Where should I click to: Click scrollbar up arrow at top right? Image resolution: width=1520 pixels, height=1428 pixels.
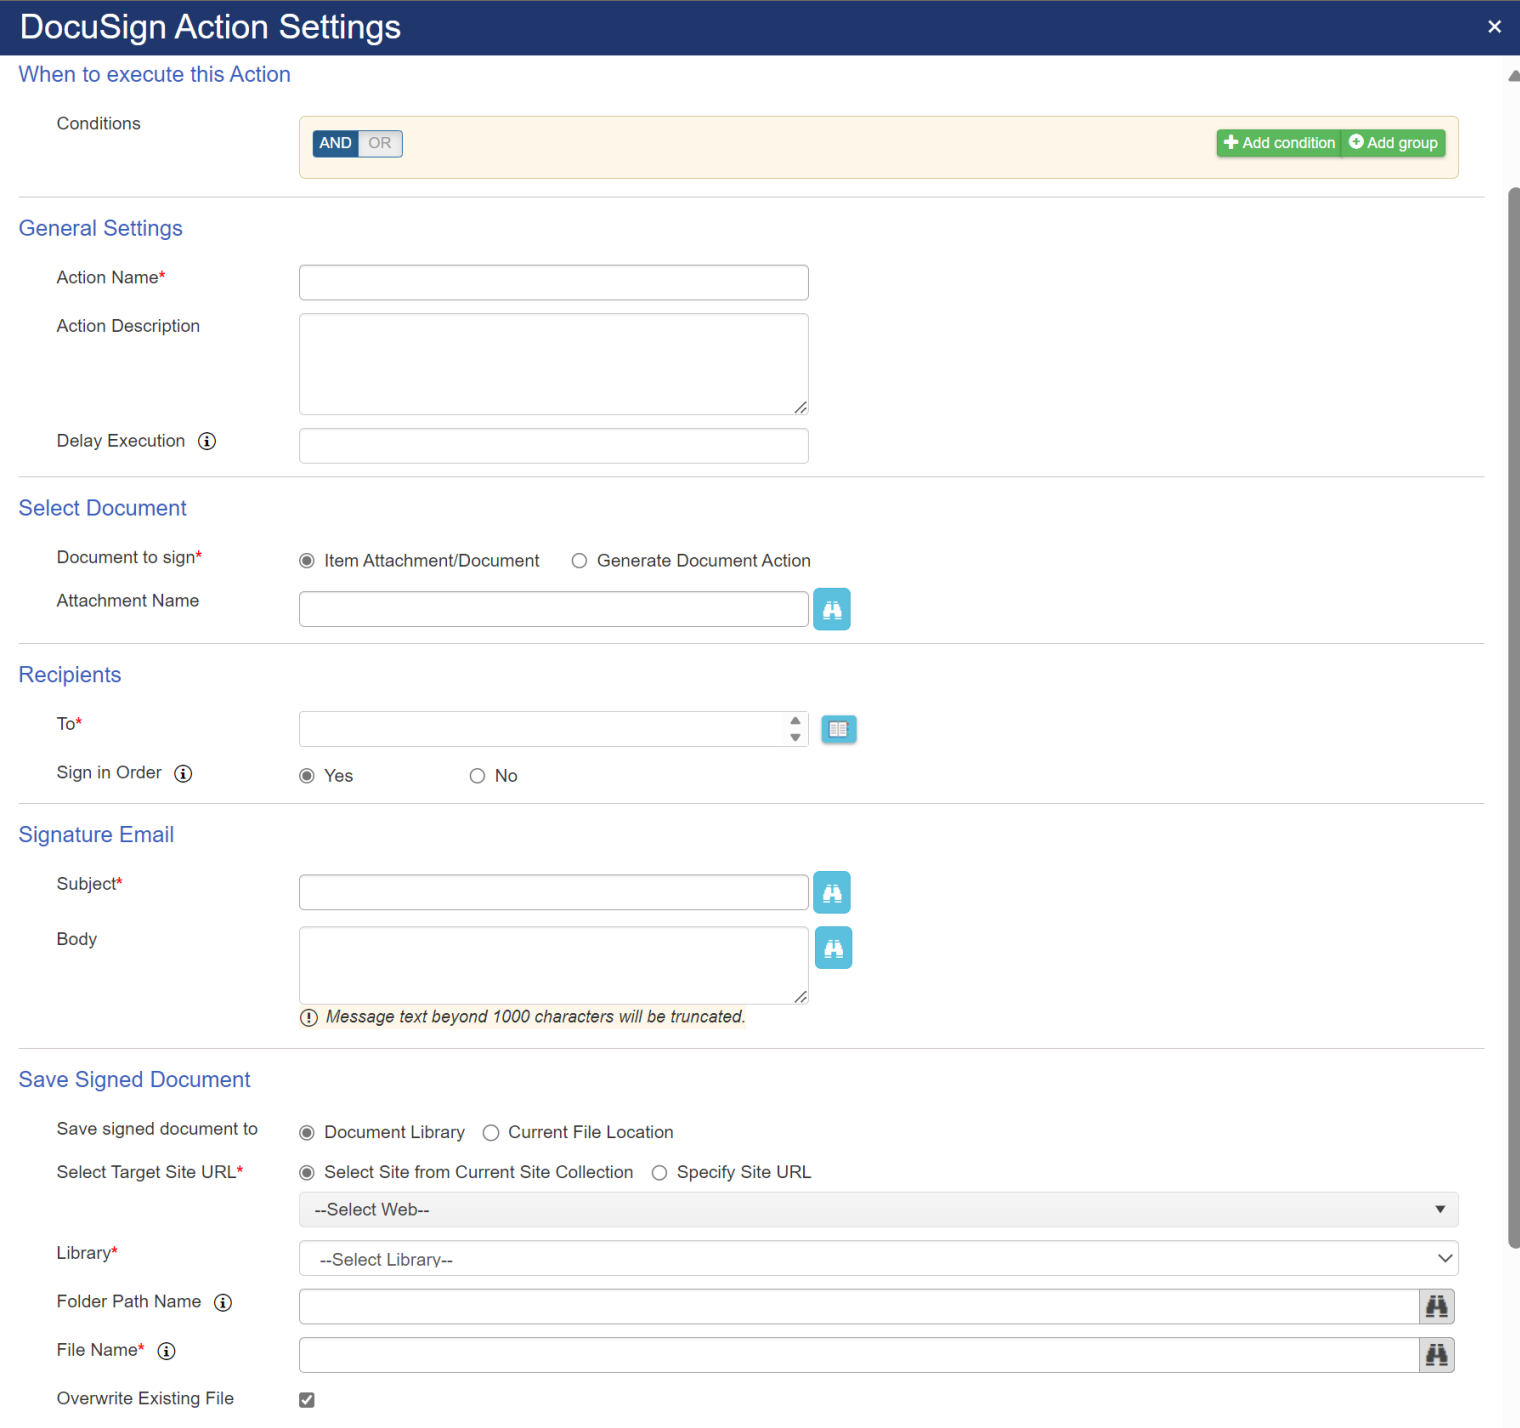(1514, 76)
